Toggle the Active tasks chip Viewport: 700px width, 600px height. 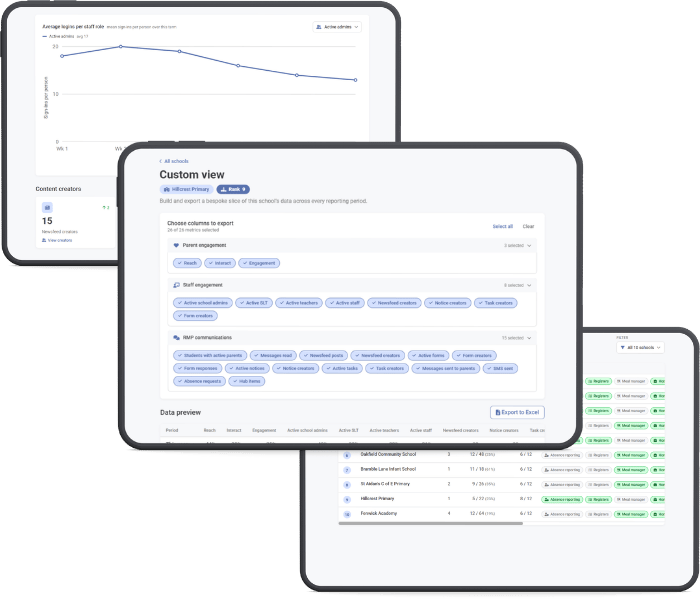coord(342,369)
